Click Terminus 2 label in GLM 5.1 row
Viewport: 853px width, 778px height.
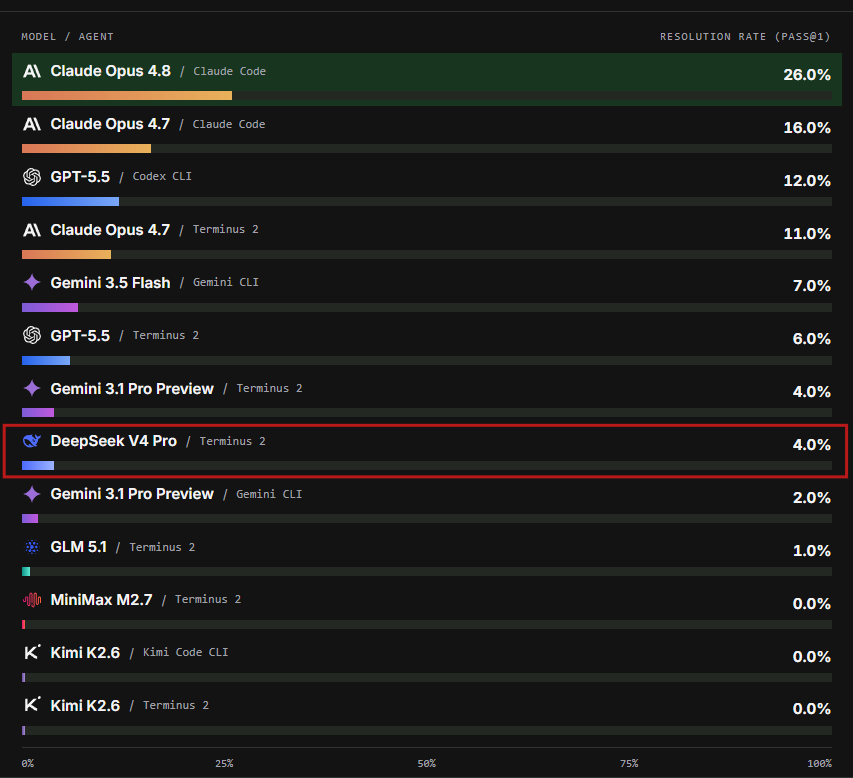tap(162, 547)
